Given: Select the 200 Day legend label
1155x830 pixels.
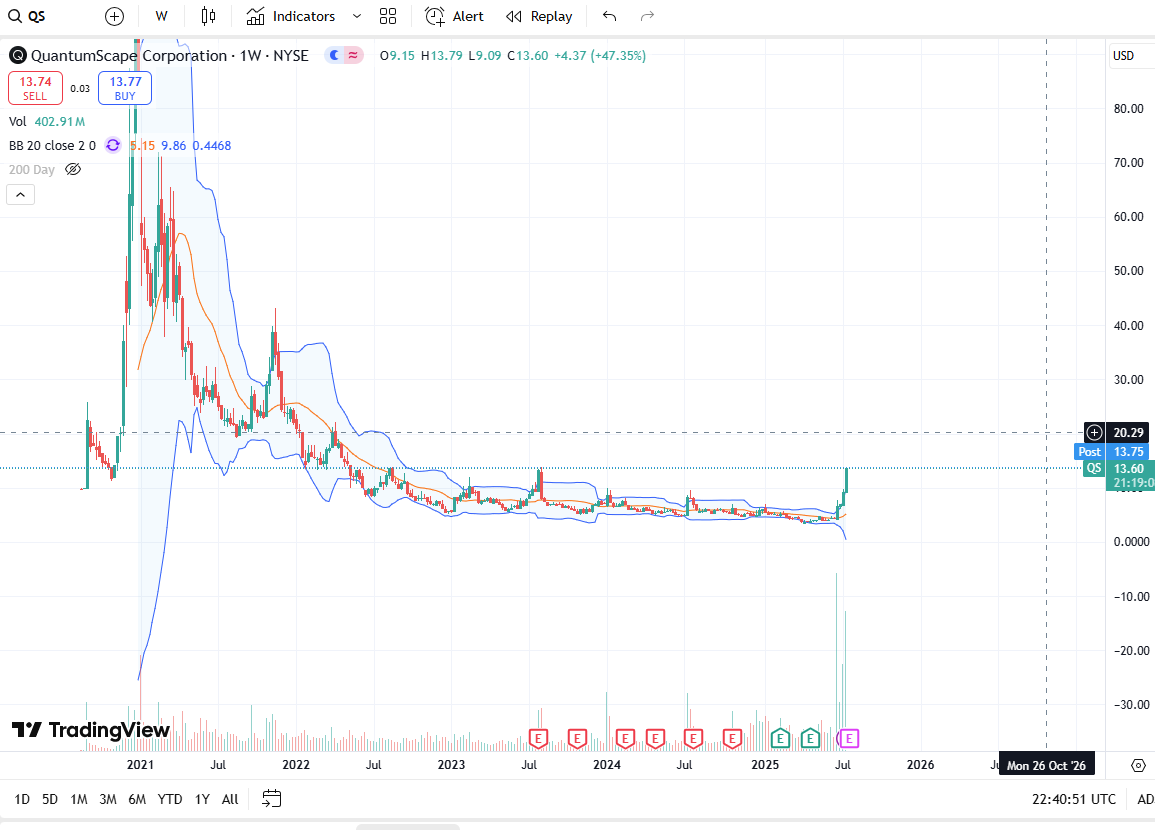Looking at the screenshot, I should (32, 169).
